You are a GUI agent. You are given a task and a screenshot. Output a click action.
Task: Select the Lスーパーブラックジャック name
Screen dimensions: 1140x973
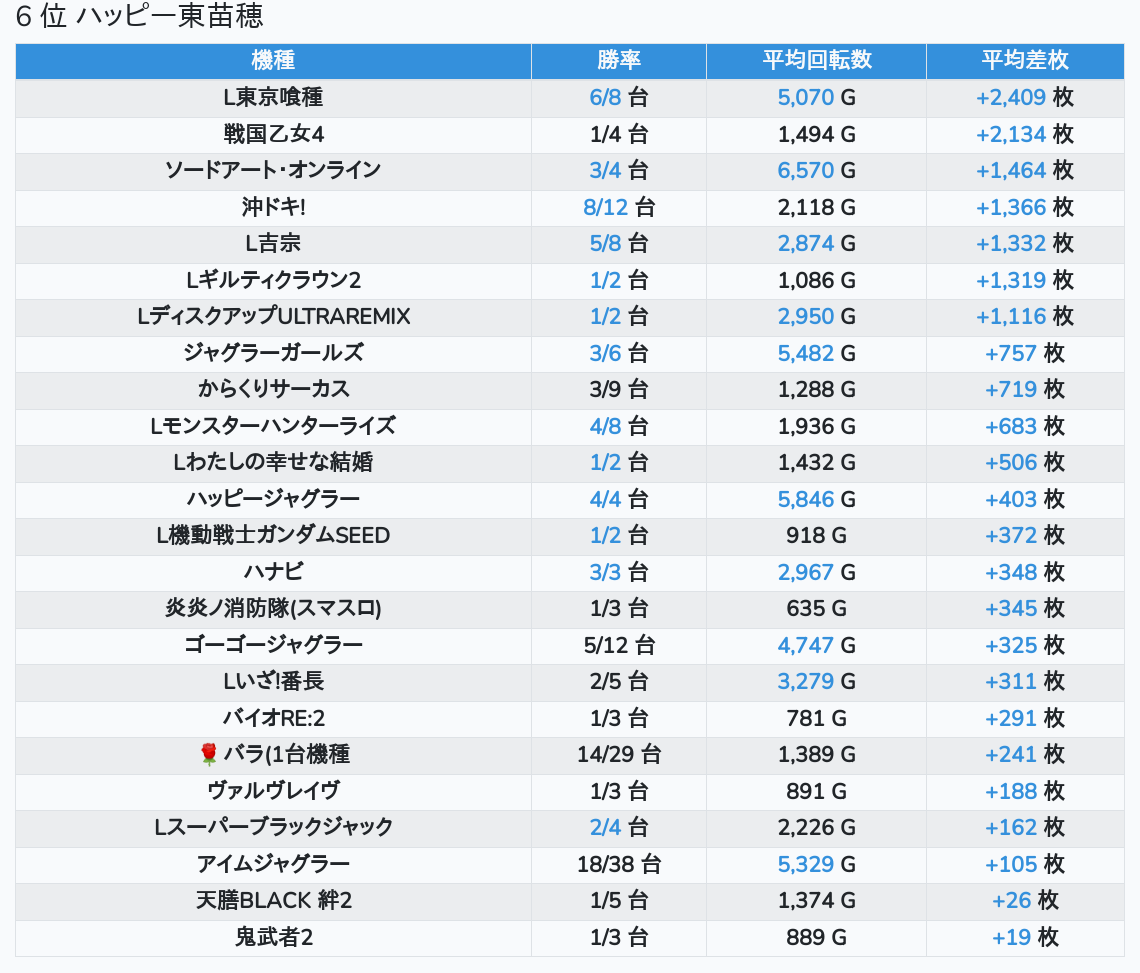(273, 828)
